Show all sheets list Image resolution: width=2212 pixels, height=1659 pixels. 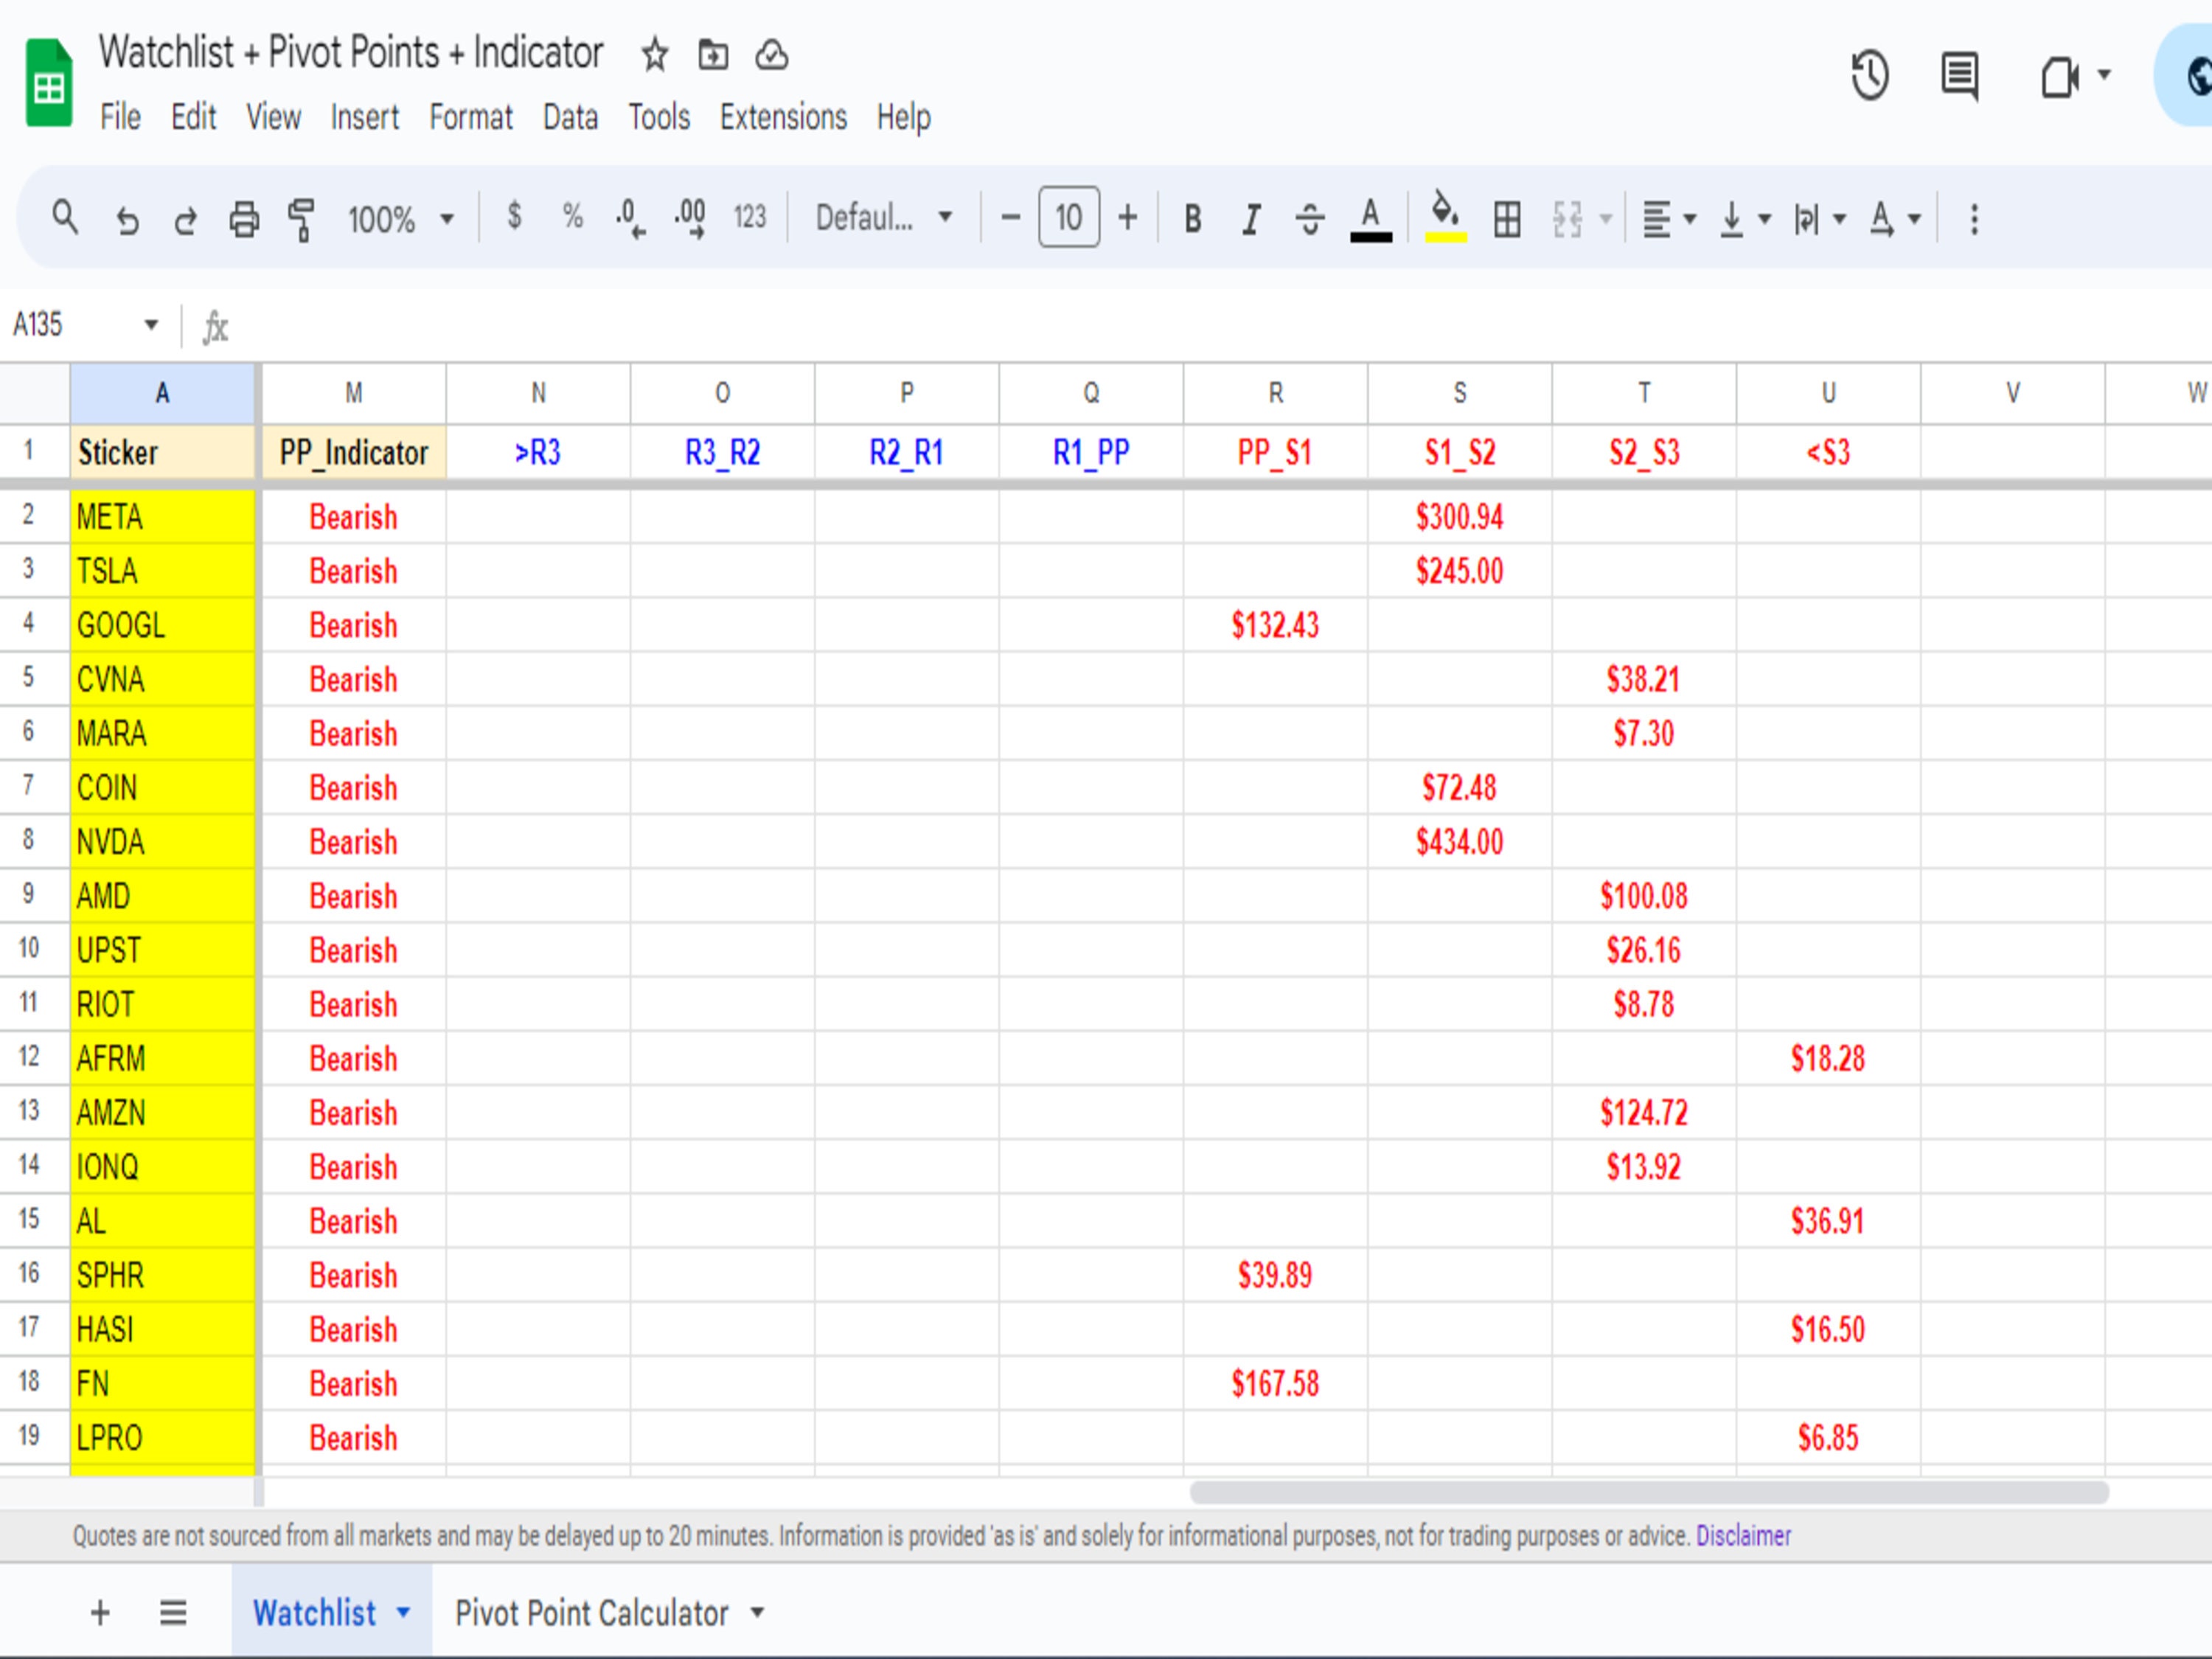(172, 1612)
